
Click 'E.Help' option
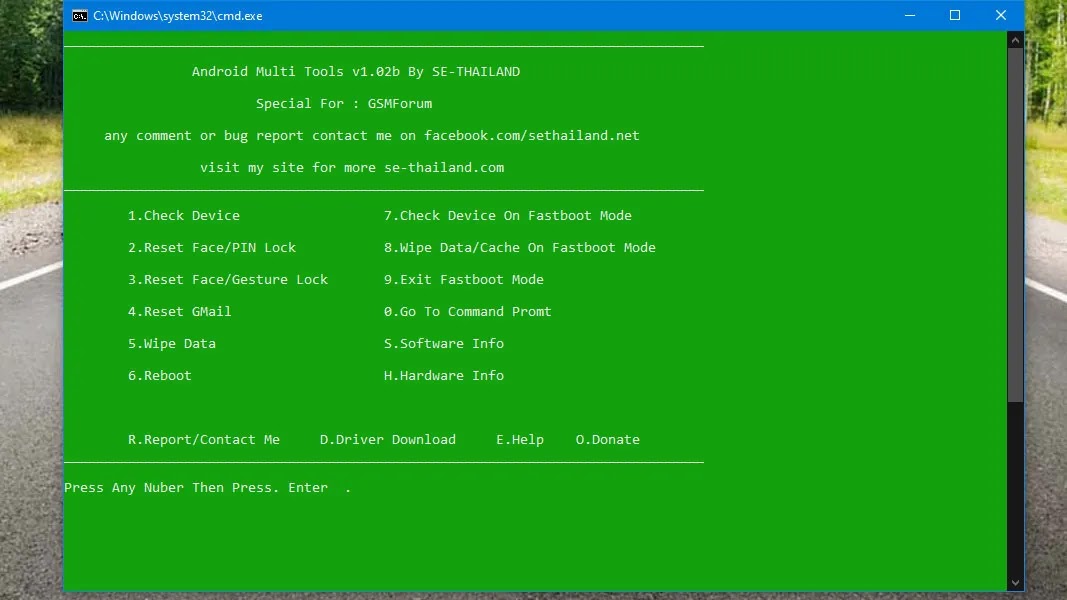point(520,439)
